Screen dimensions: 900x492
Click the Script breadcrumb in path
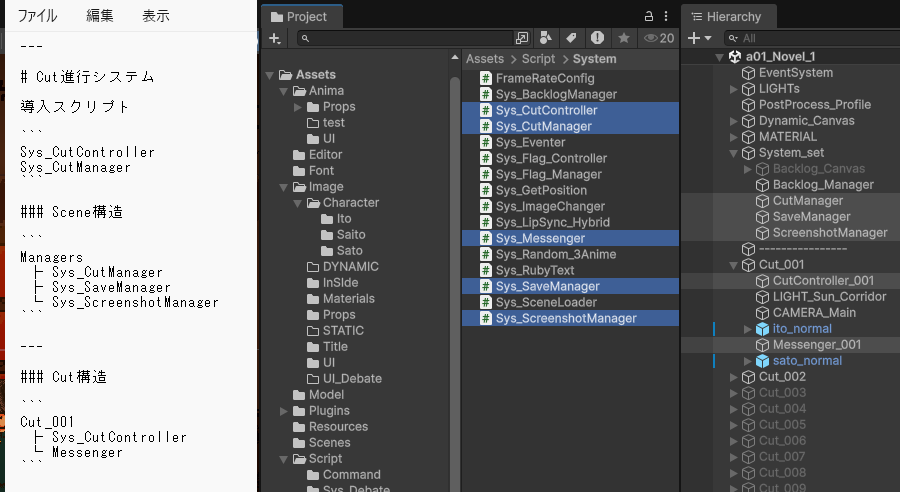click(538, 59)
